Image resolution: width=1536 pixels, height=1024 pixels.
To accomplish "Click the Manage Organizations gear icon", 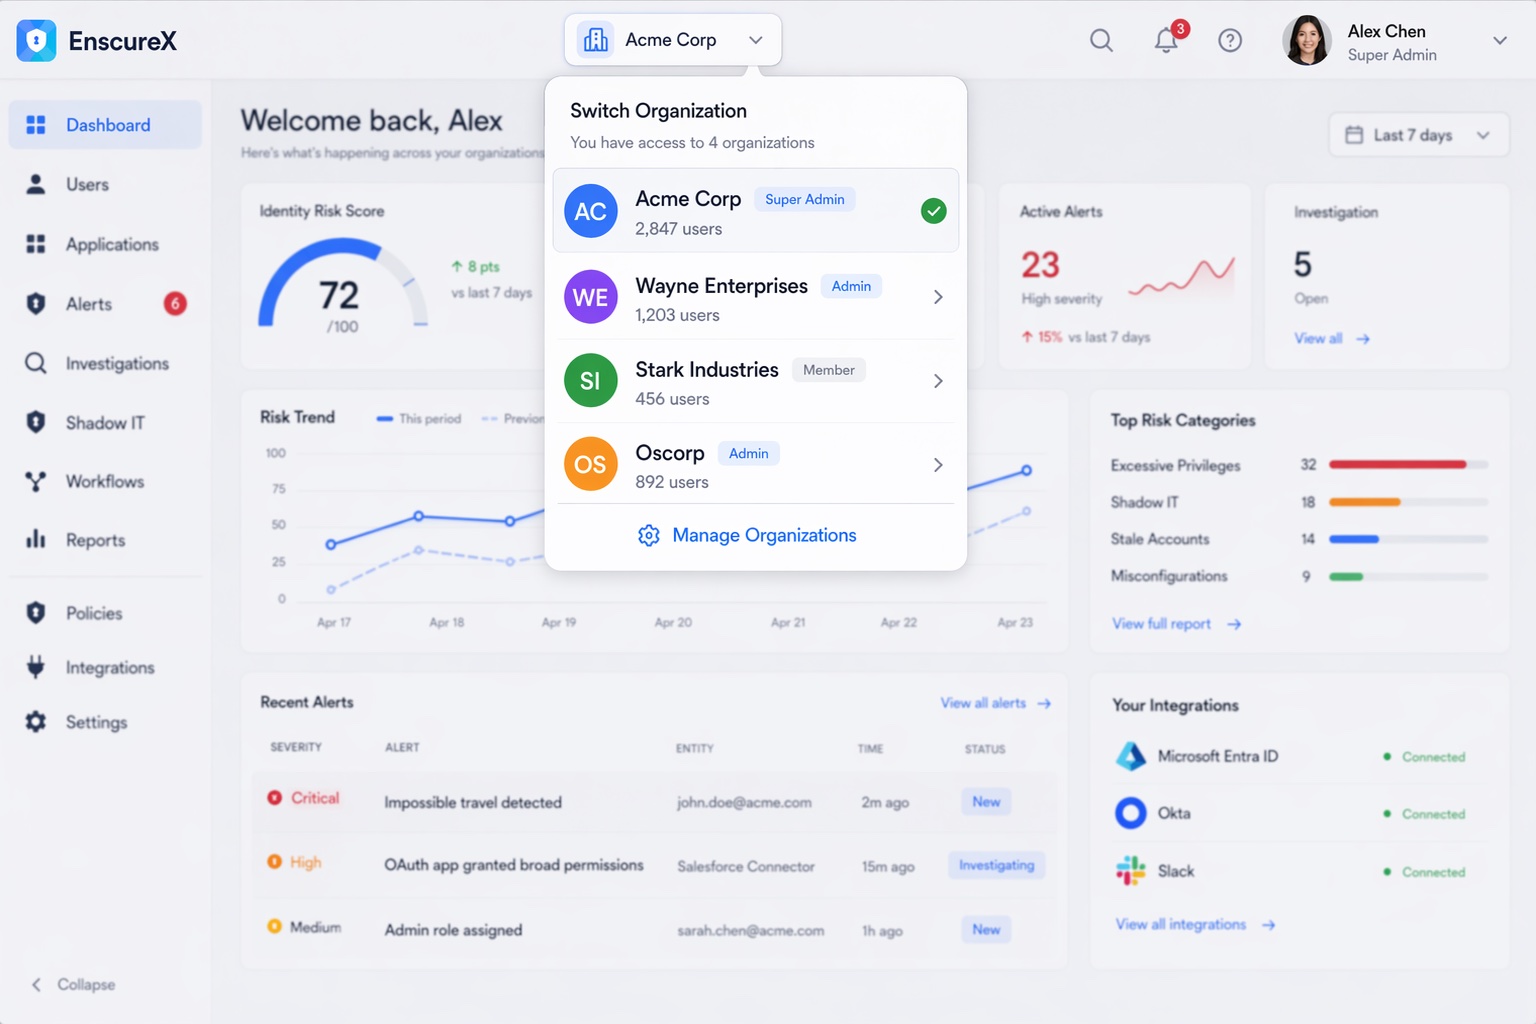I will (648, 535).
